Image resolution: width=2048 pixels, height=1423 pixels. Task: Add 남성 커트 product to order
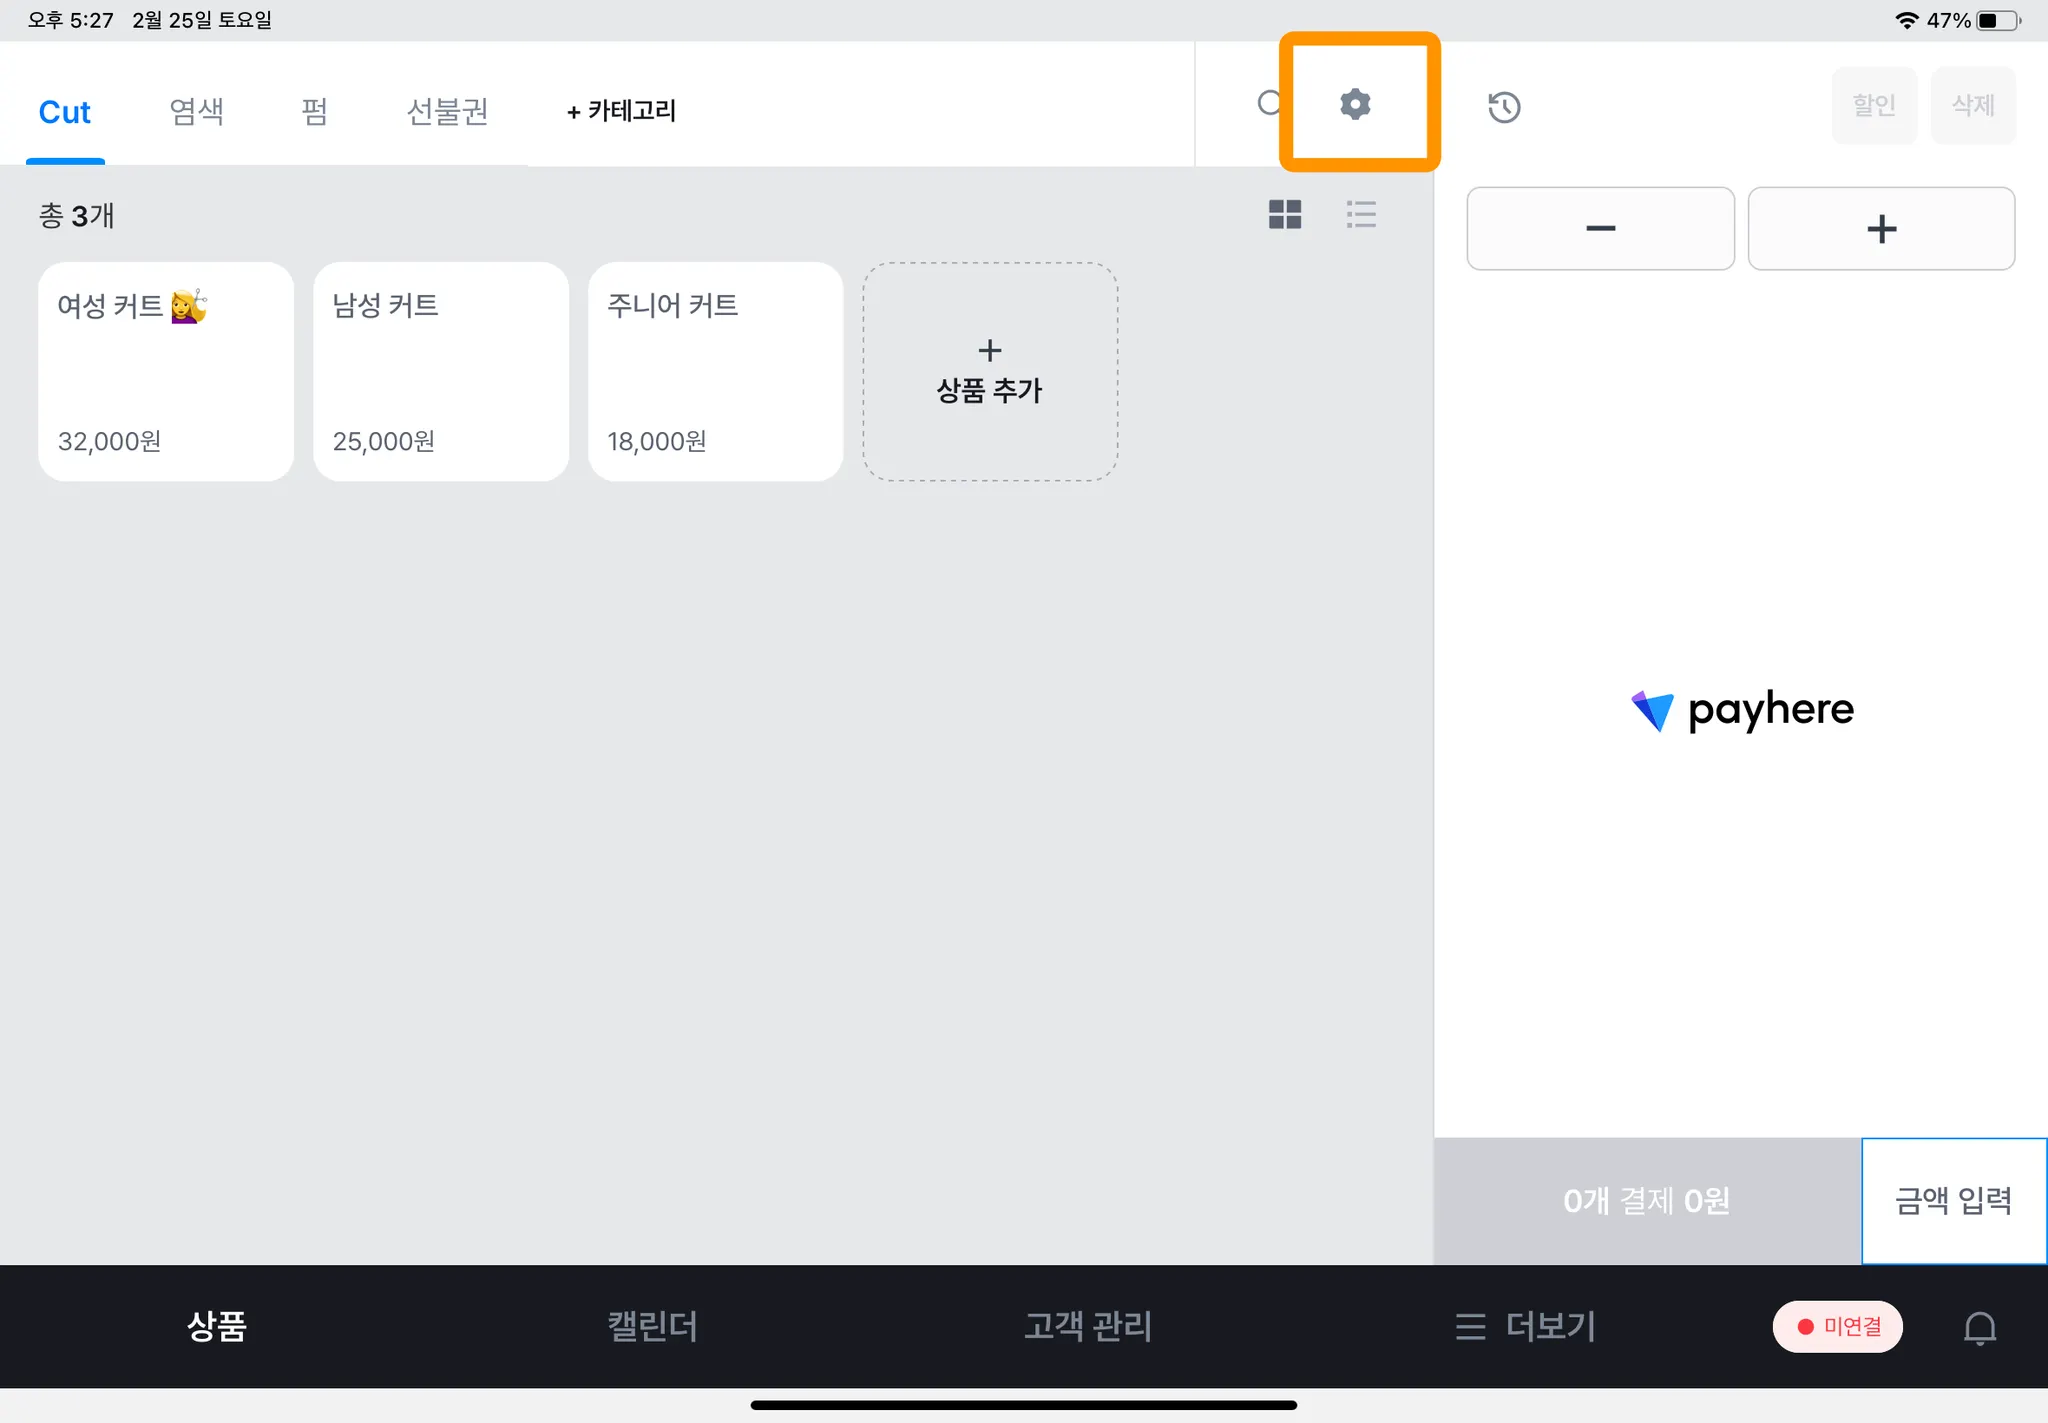click(x=441, y=371)
